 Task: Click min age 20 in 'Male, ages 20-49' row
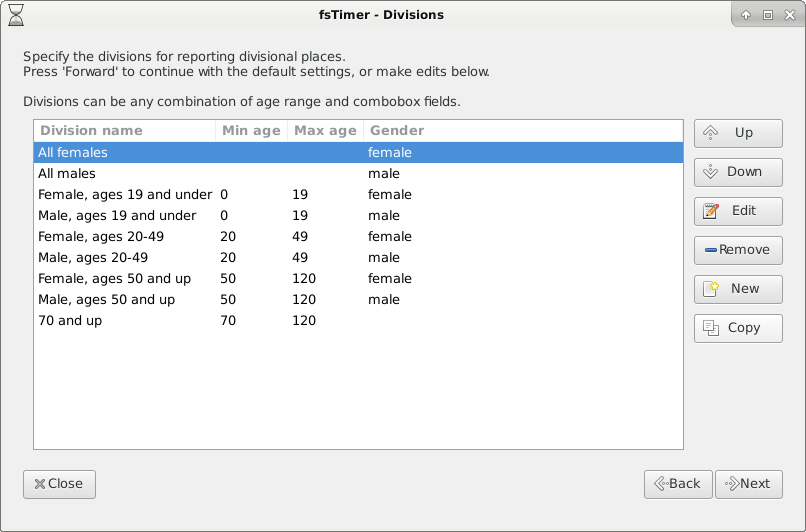coord(228,258)
